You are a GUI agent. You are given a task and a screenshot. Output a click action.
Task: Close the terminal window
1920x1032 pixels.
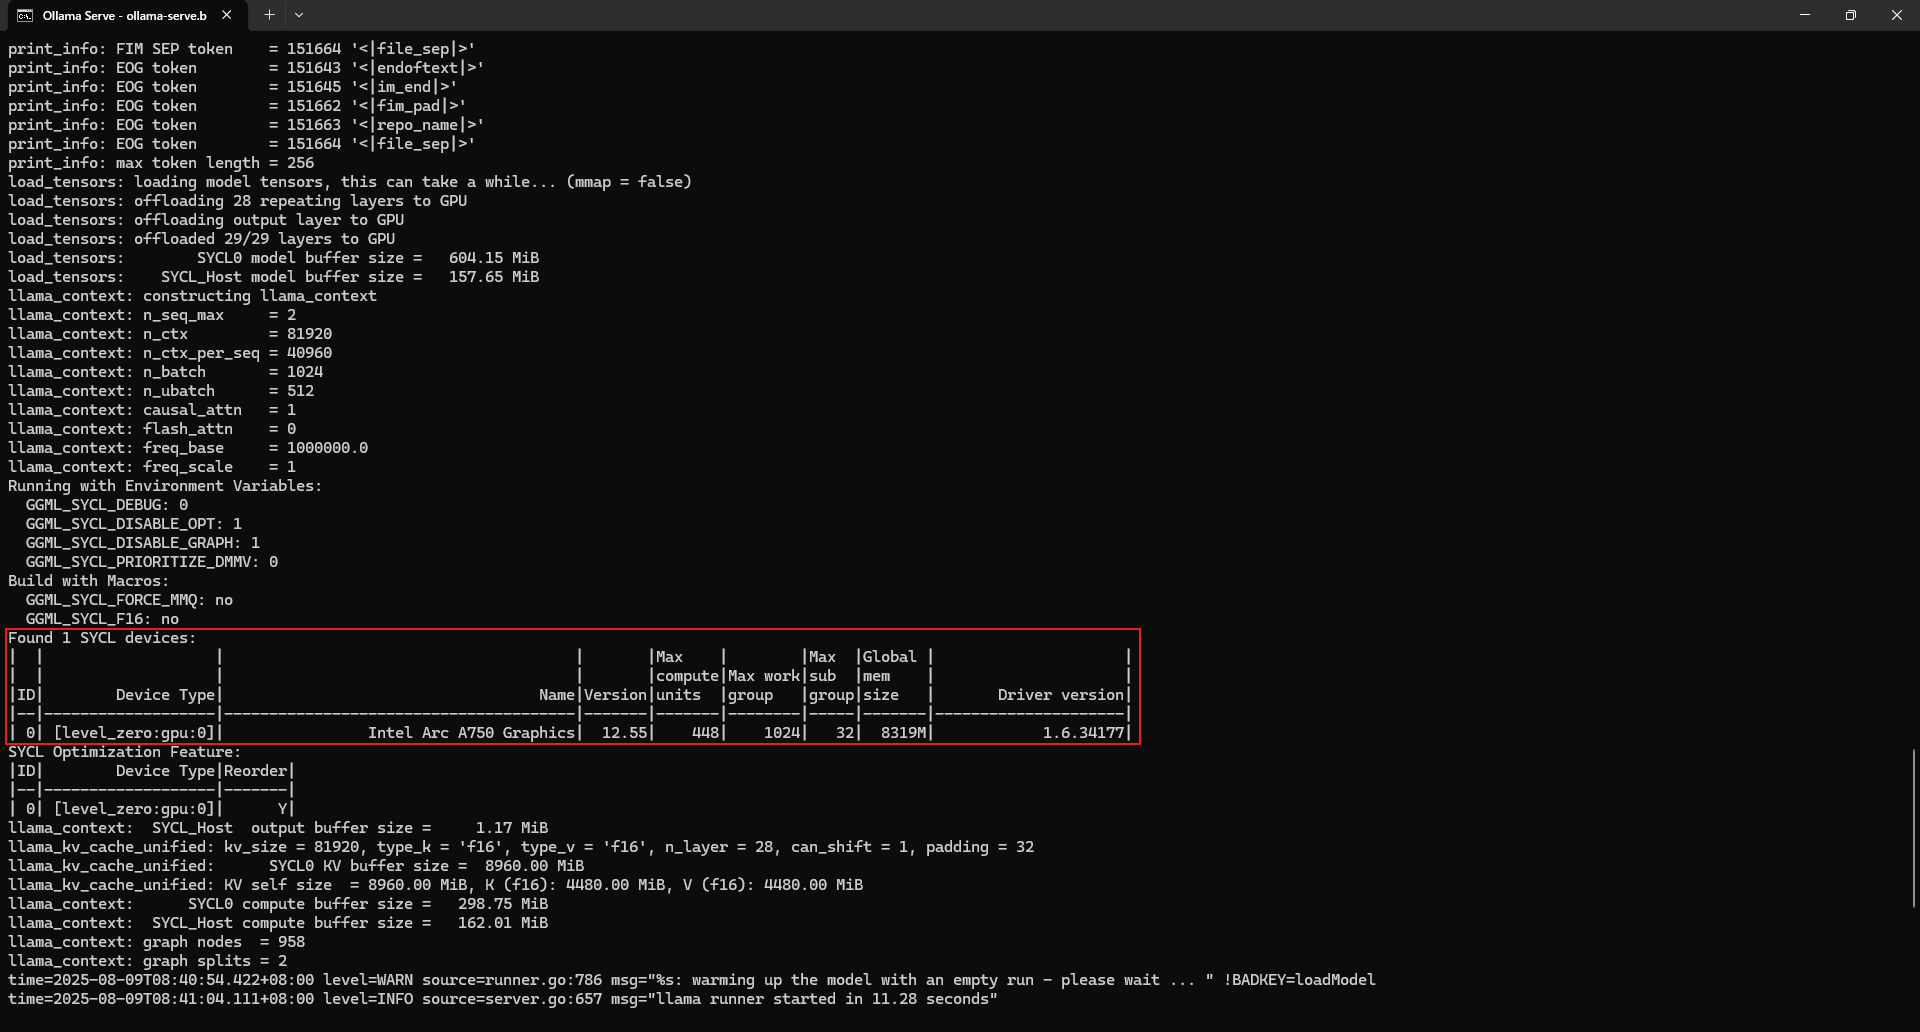pyautogui.click(x=1897, y=15)
